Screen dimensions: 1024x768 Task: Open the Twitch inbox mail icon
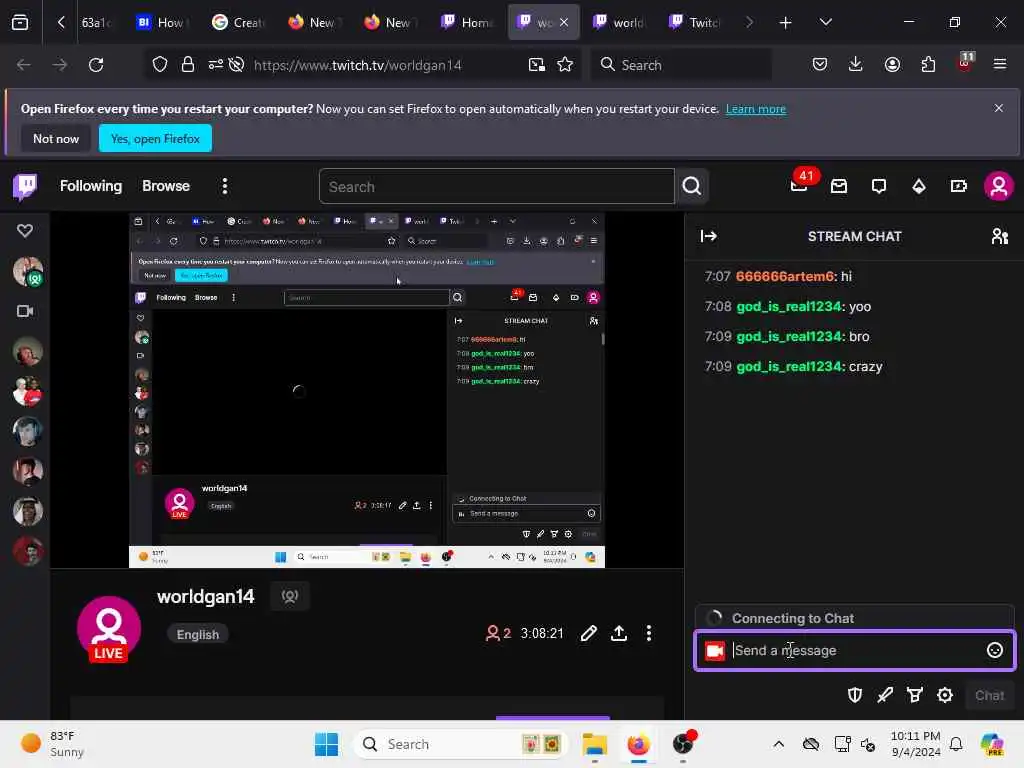tap(839, 187)
